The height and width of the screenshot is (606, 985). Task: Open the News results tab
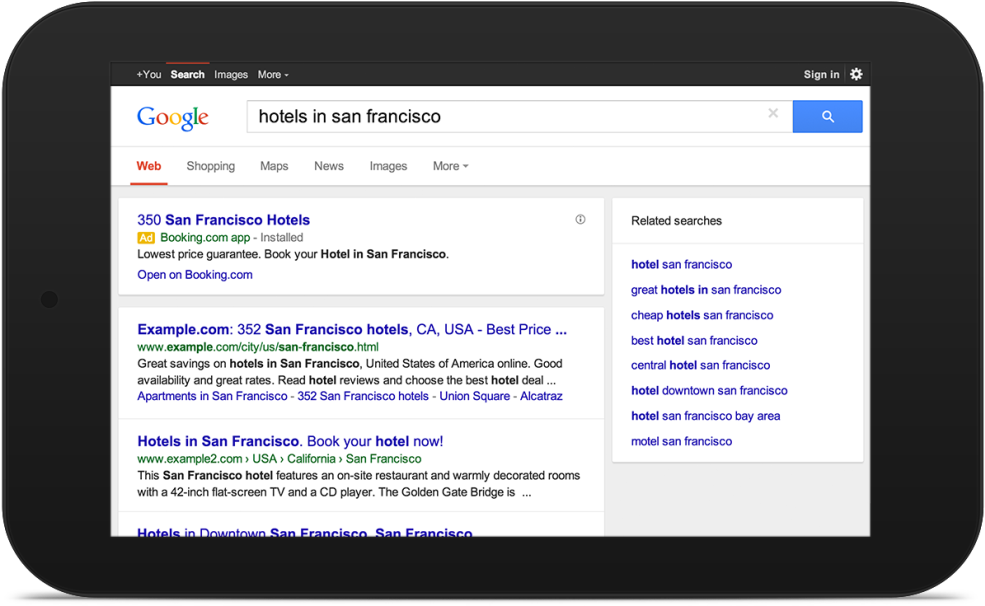(329, 166)
